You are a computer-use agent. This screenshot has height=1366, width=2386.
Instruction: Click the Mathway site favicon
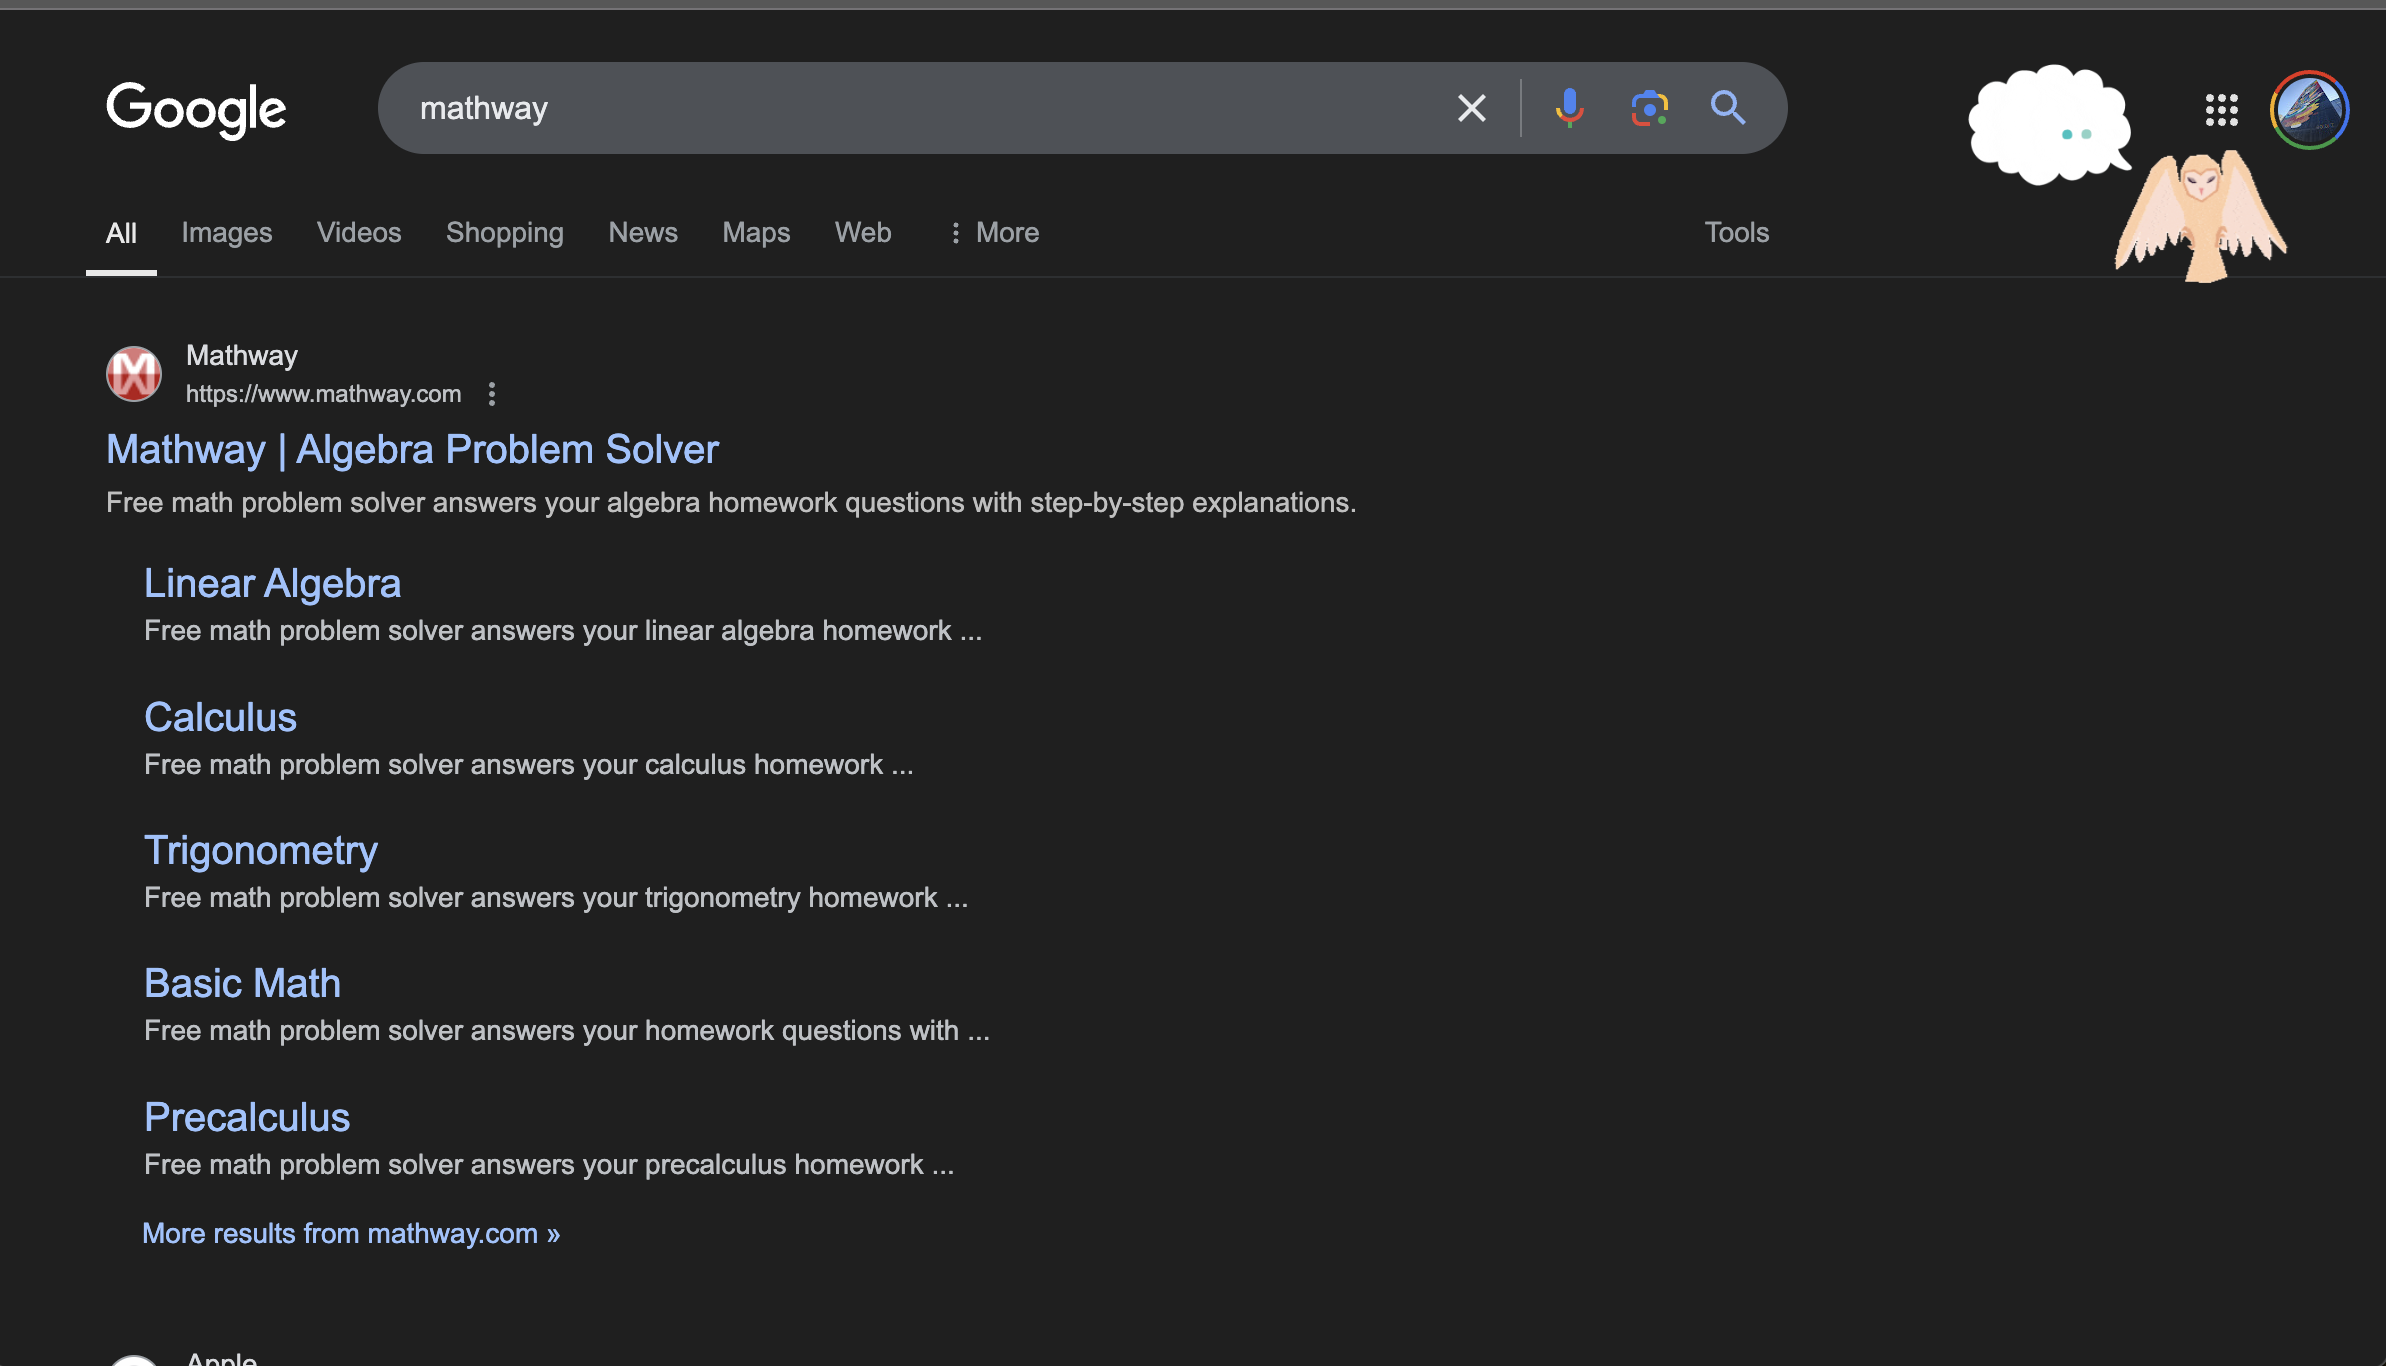[134, 374]
